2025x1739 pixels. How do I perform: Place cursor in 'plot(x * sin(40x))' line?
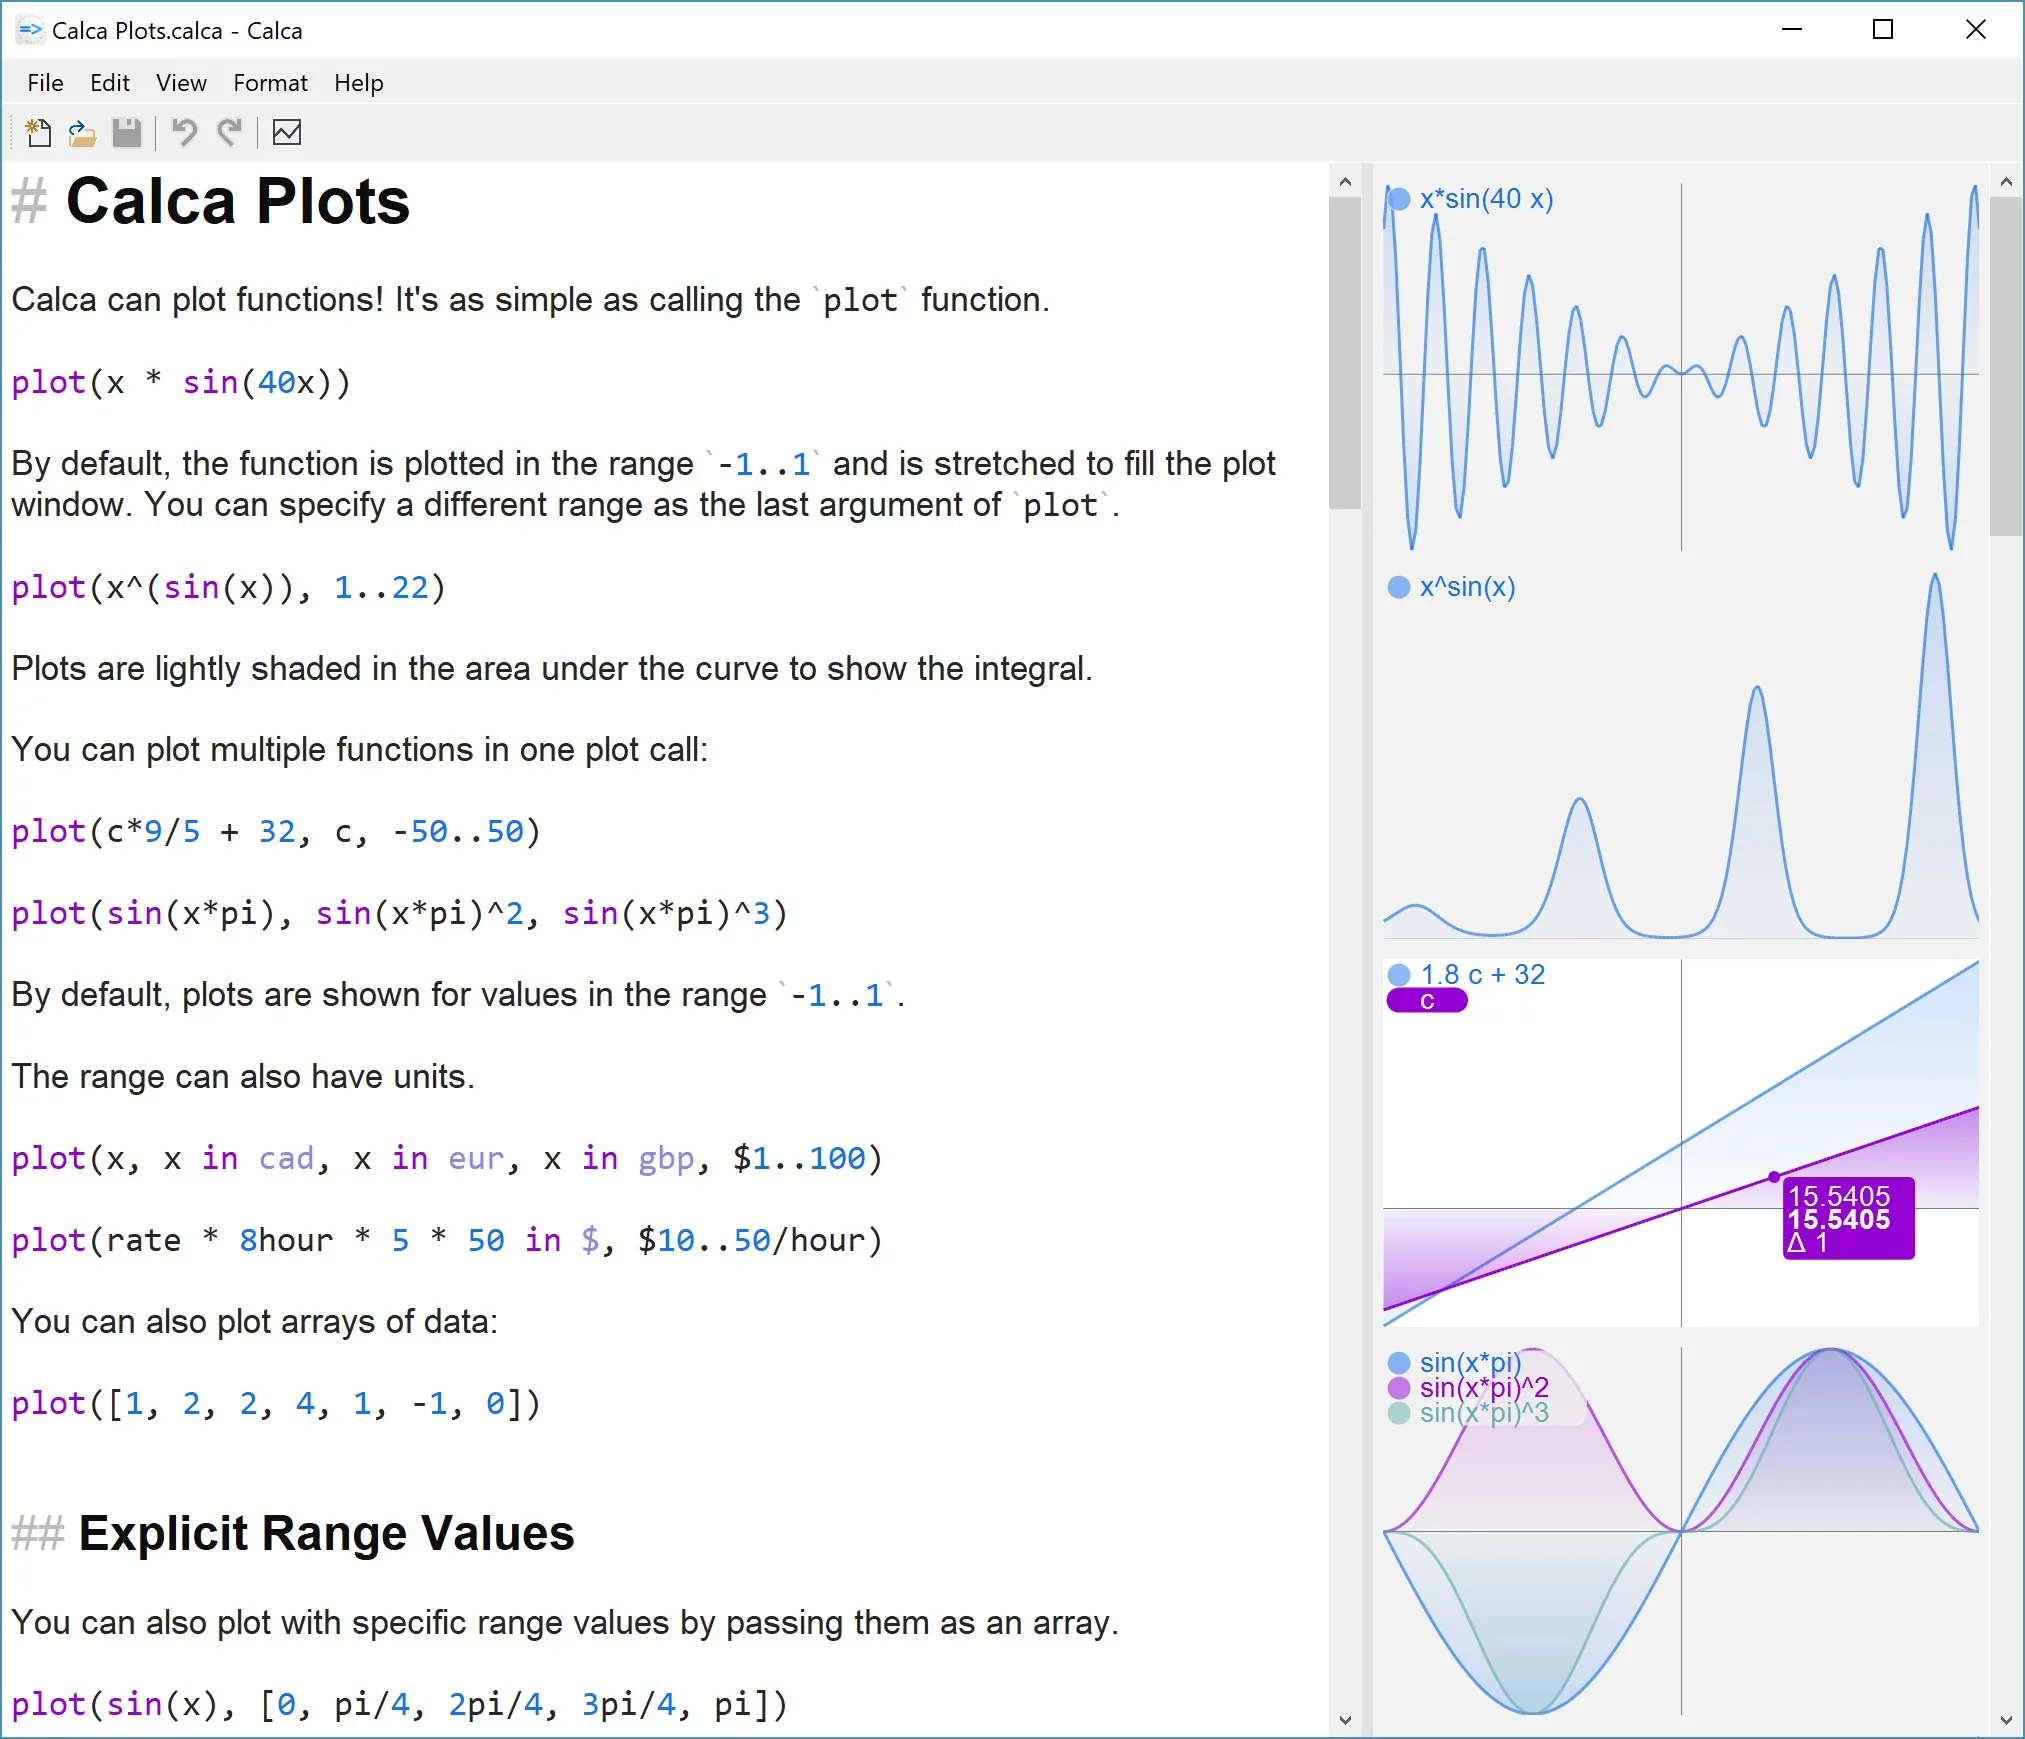pos(181,382)
